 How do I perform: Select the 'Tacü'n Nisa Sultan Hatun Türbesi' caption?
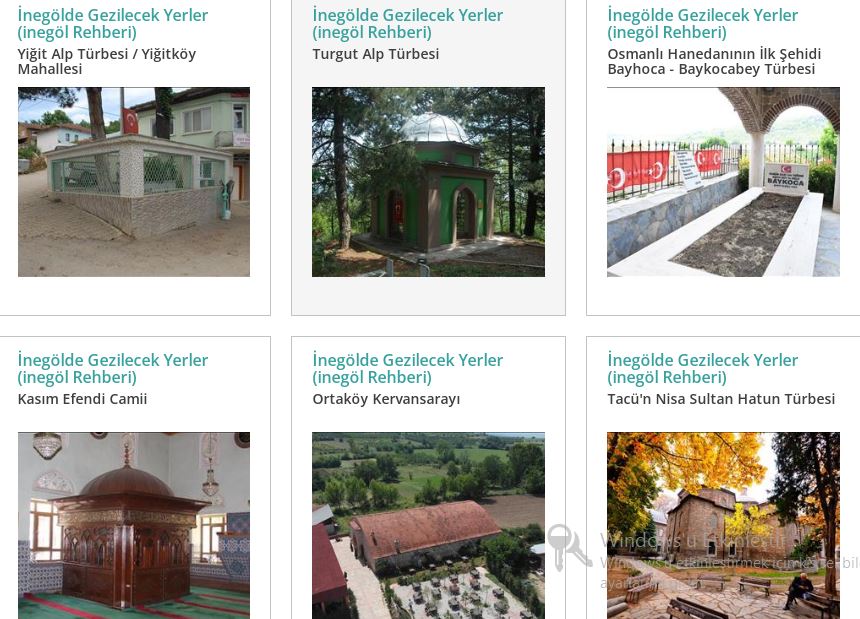pyautogui.click(x=721, y=399)
